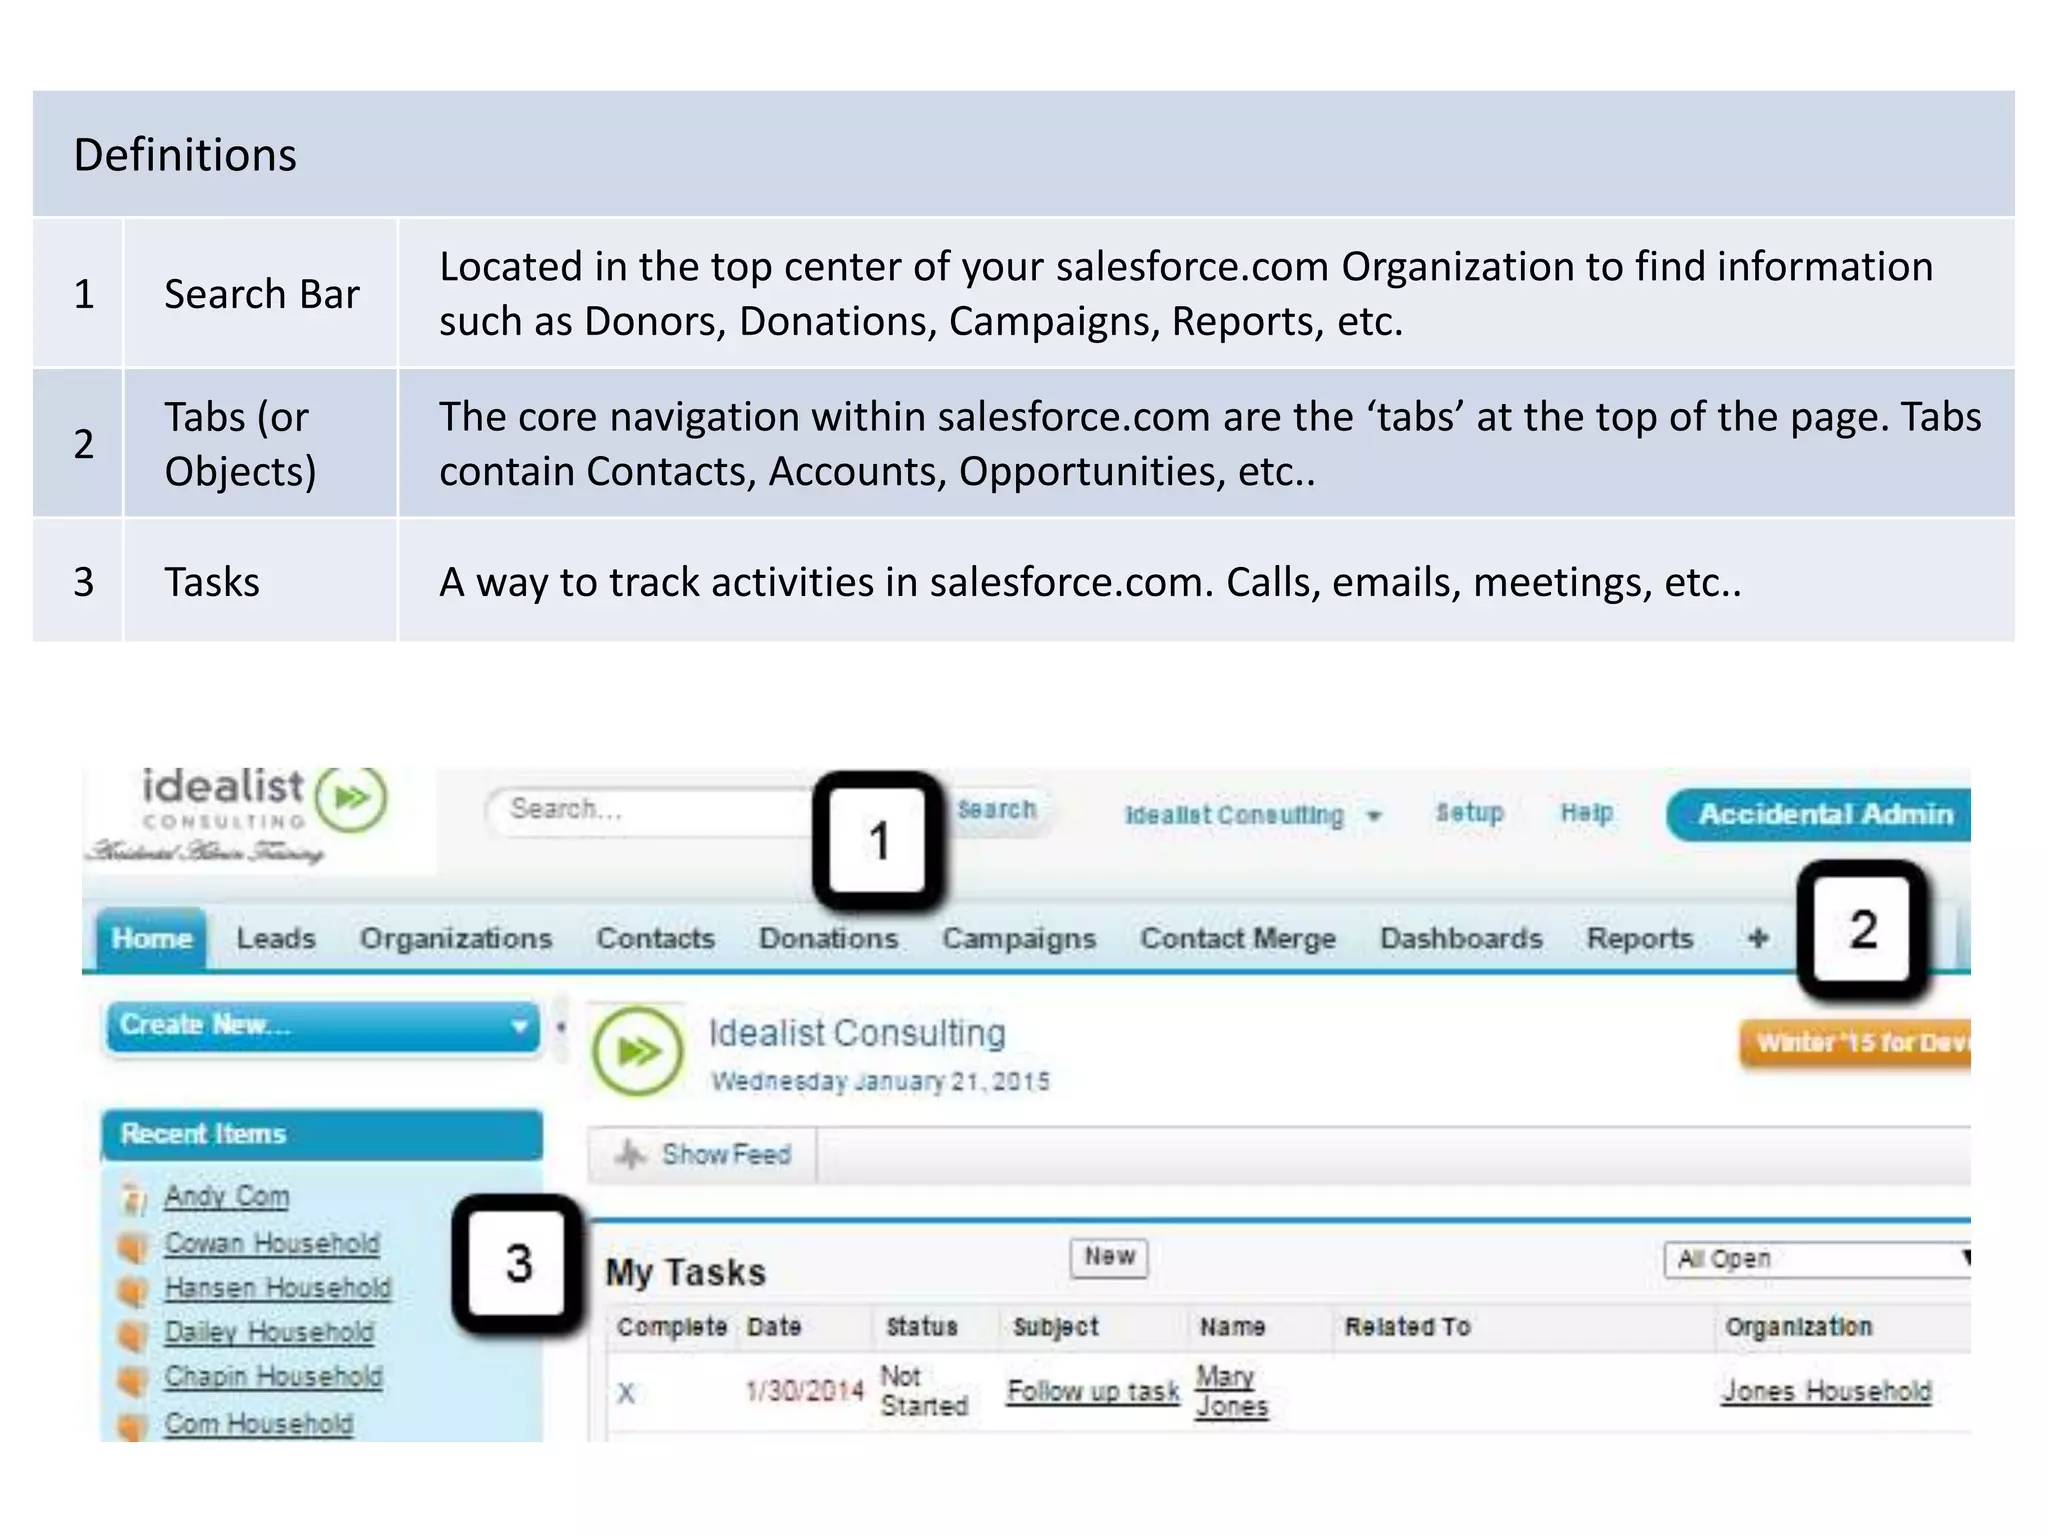
Task: Click the icon beside Chapin Household
Action: coord(133,1379)
